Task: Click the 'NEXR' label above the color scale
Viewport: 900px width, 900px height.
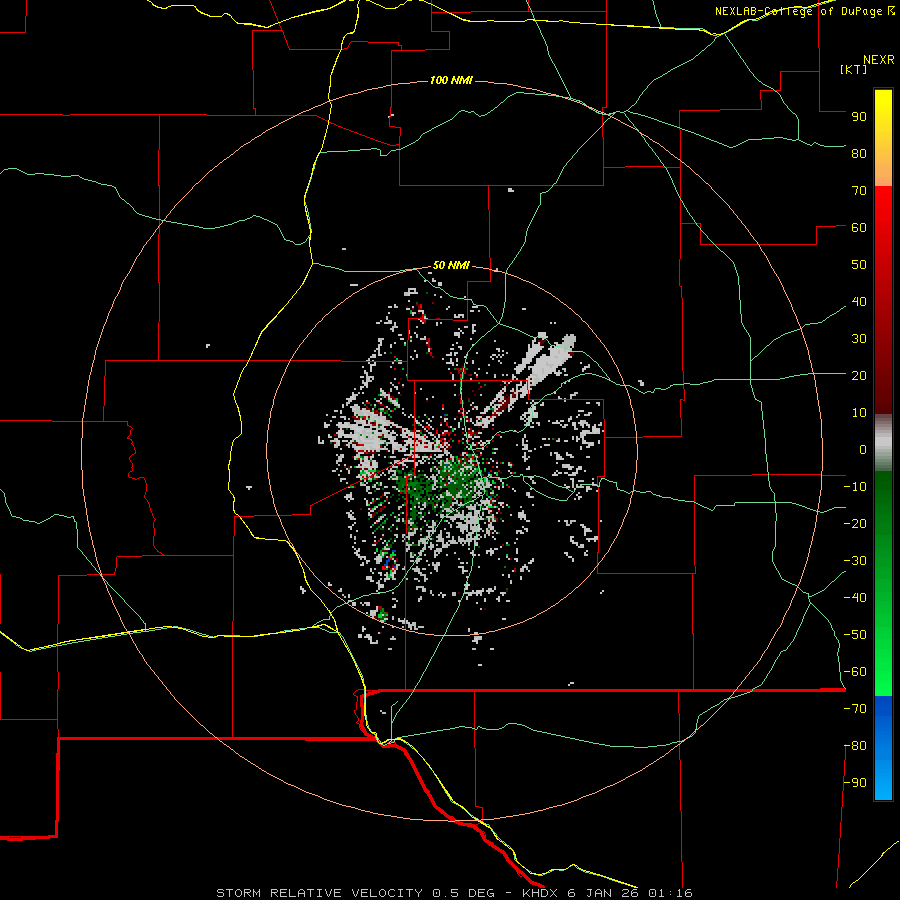Action: (879, 60)
